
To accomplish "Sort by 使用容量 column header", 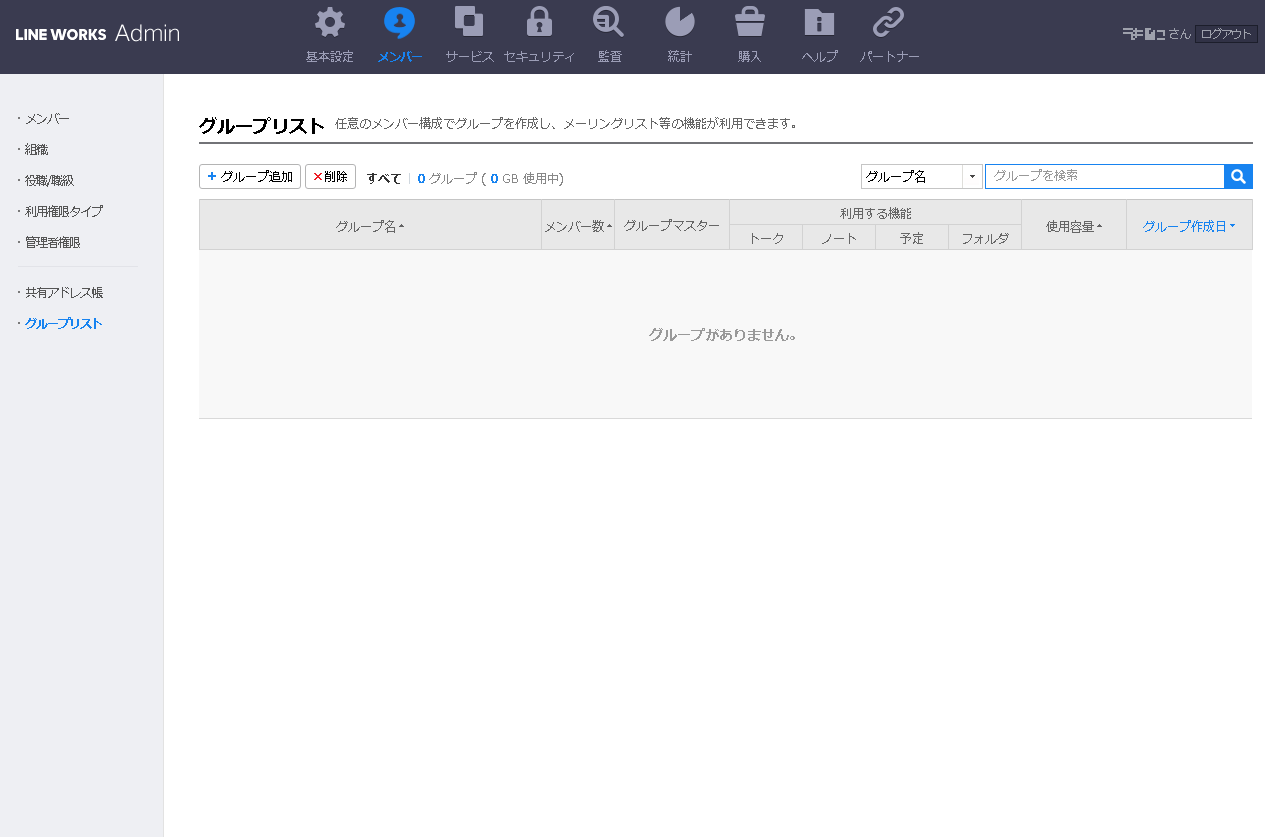I will click(1073, 227).
